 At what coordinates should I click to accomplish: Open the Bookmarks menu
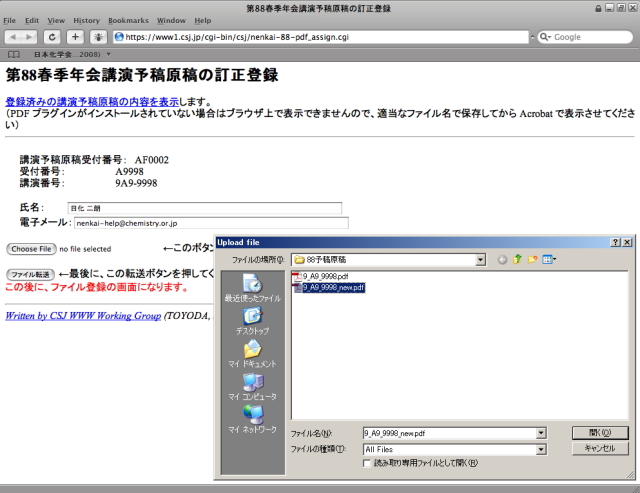pyautogui.click(x=128, y=20)
